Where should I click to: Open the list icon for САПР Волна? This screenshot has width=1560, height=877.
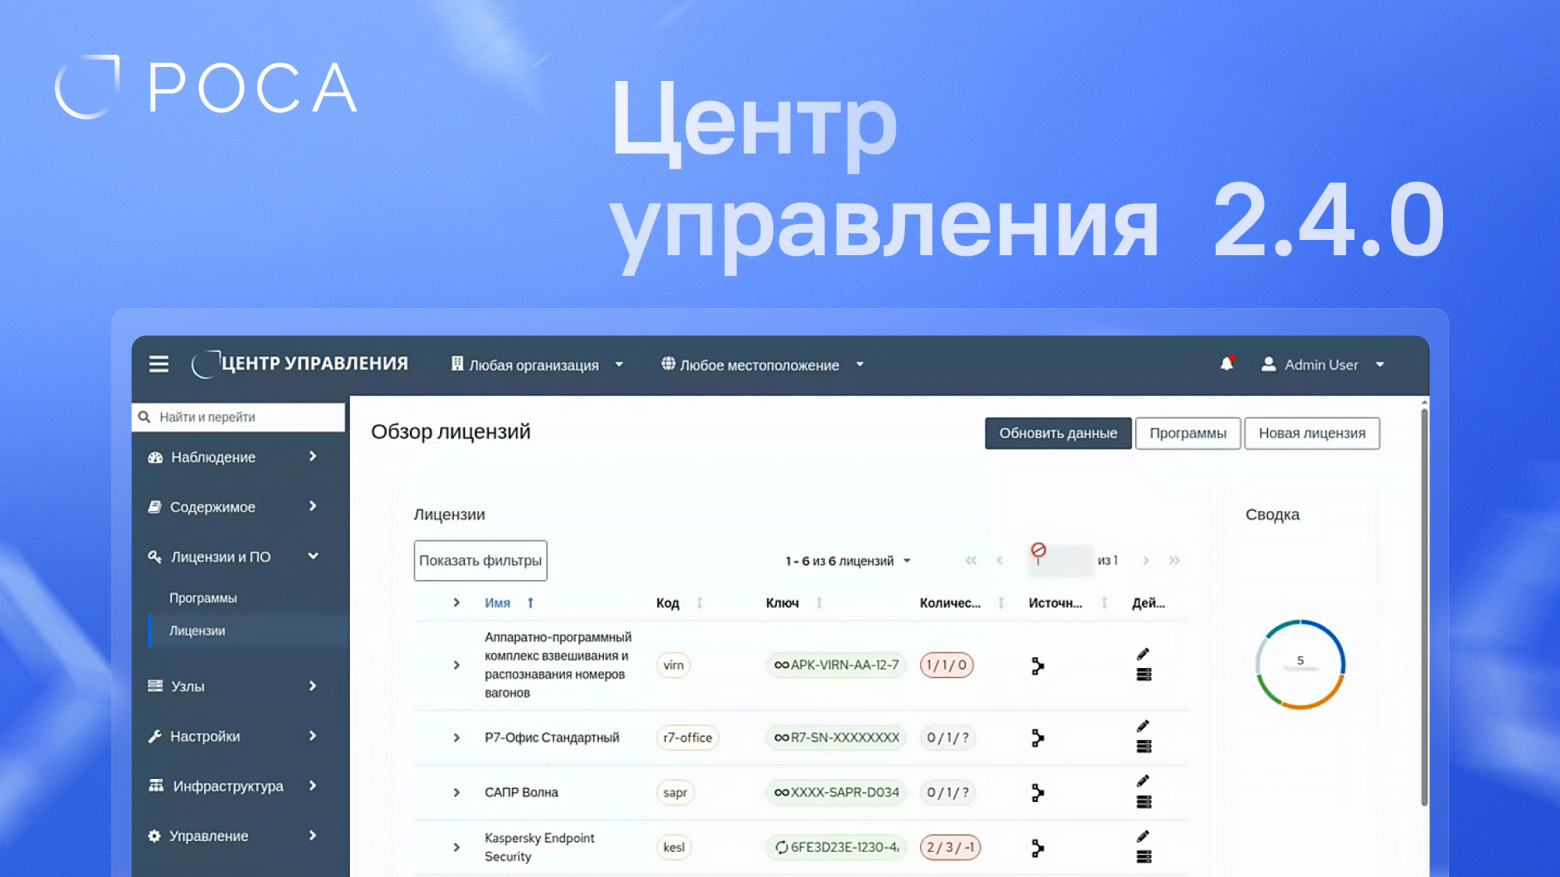click(1144, 802)
